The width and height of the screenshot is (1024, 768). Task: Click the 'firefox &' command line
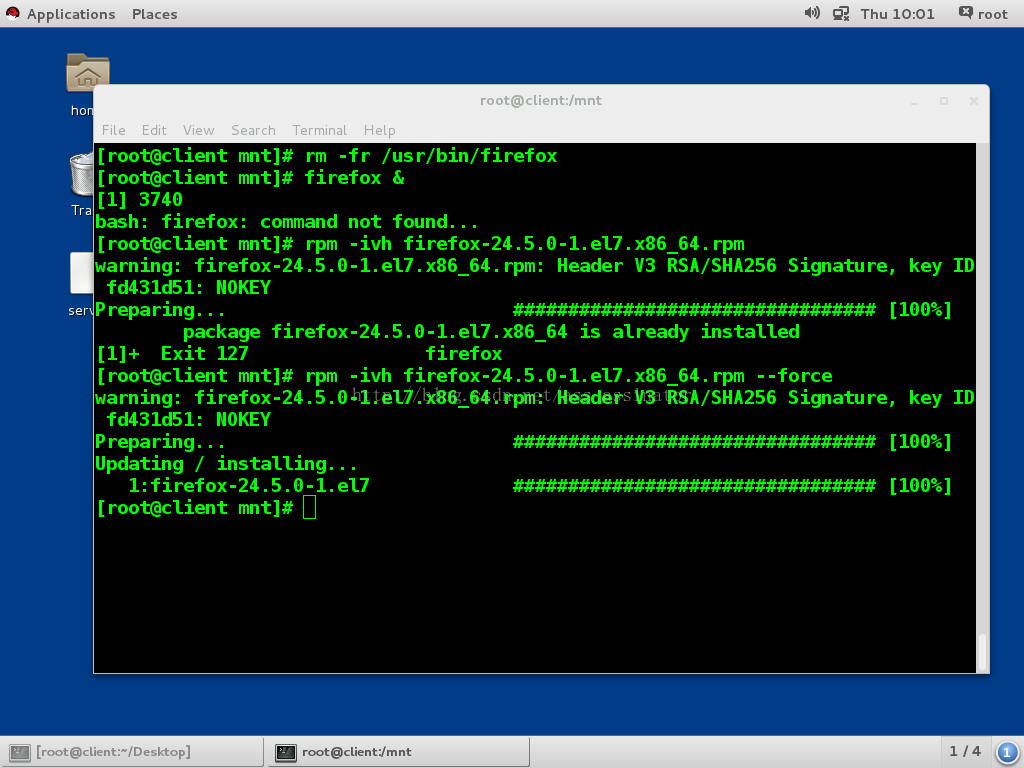click(x=250, y=178)
